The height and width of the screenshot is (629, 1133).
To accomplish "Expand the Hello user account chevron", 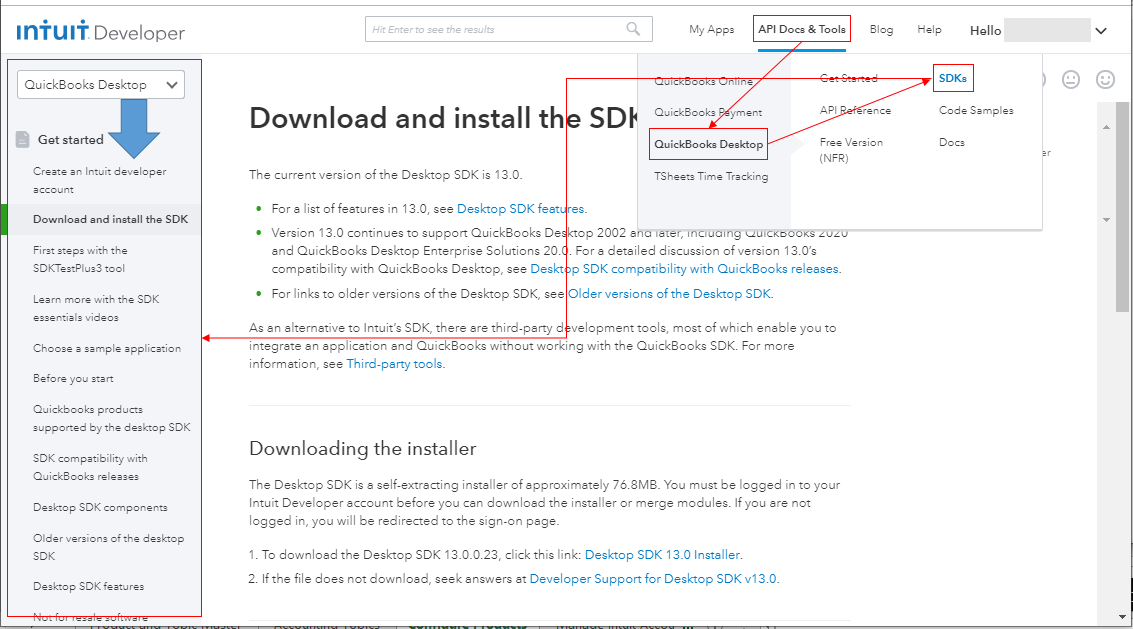I will click(1100, 30).
